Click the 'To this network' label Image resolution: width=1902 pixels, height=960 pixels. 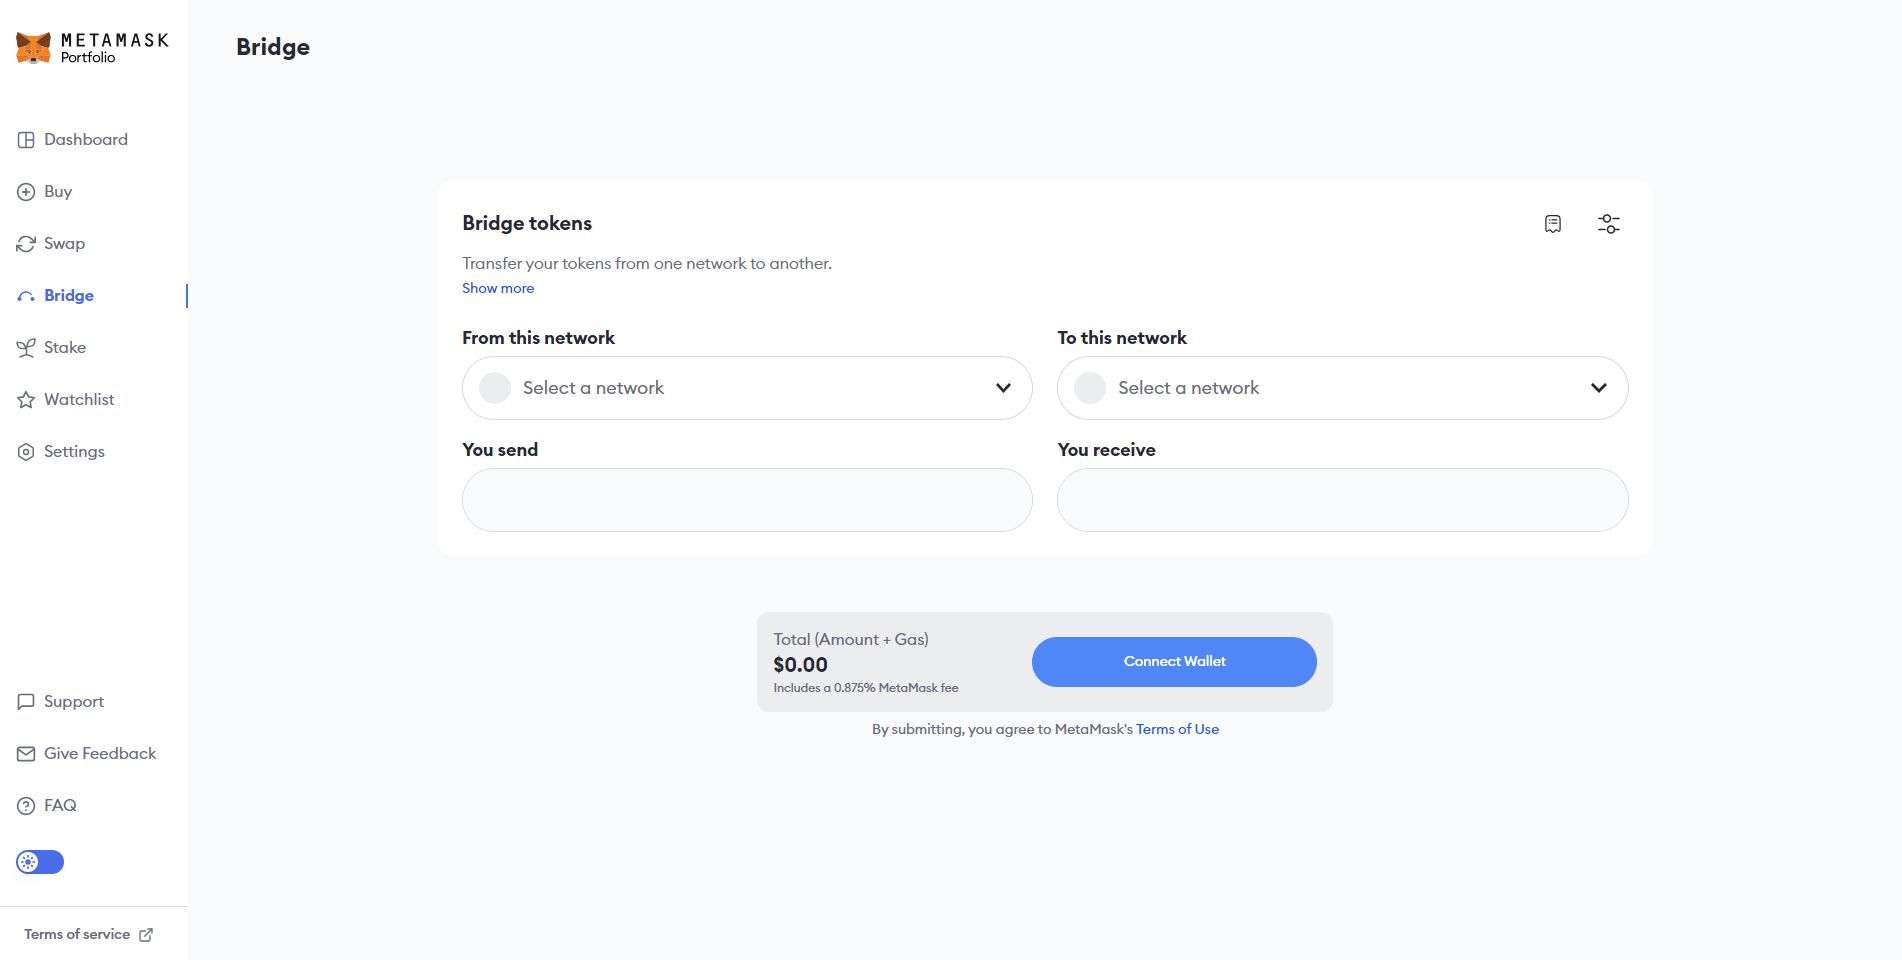coord(1122,338)
